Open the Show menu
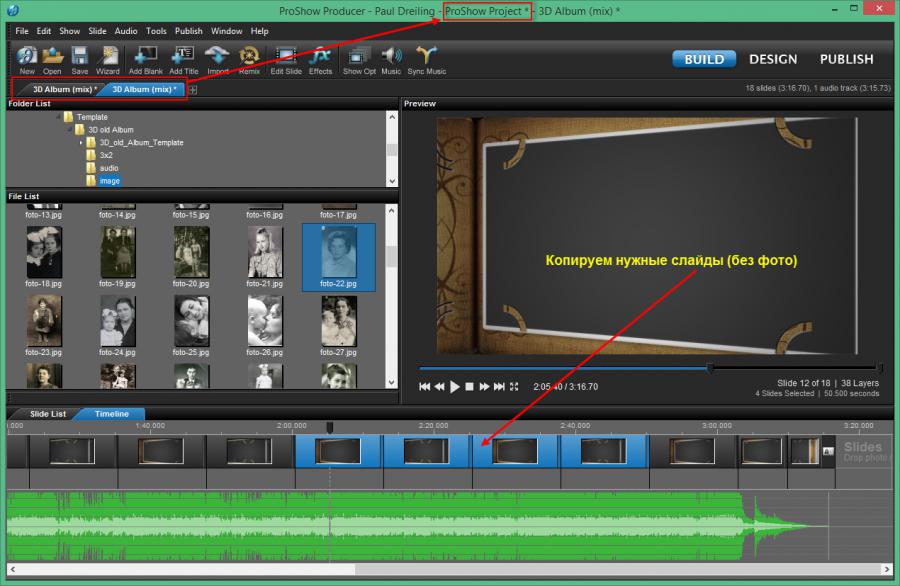This screenshot has height=586, width=900. click(x=69, y=31)
